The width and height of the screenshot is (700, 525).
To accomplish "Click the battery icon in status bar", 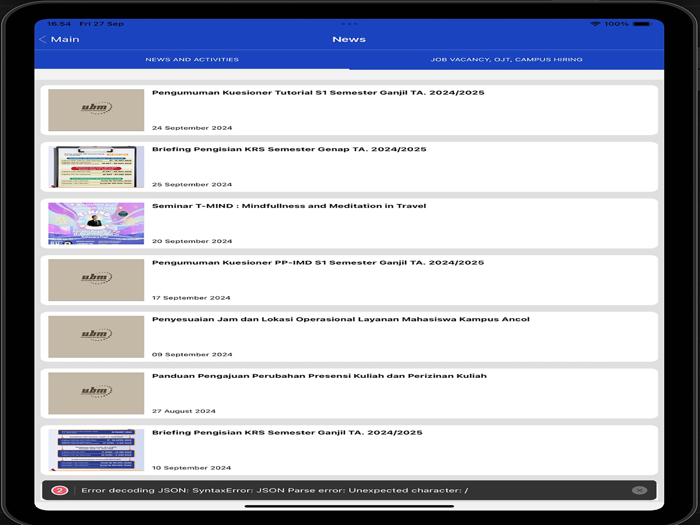I will (642, 24).
